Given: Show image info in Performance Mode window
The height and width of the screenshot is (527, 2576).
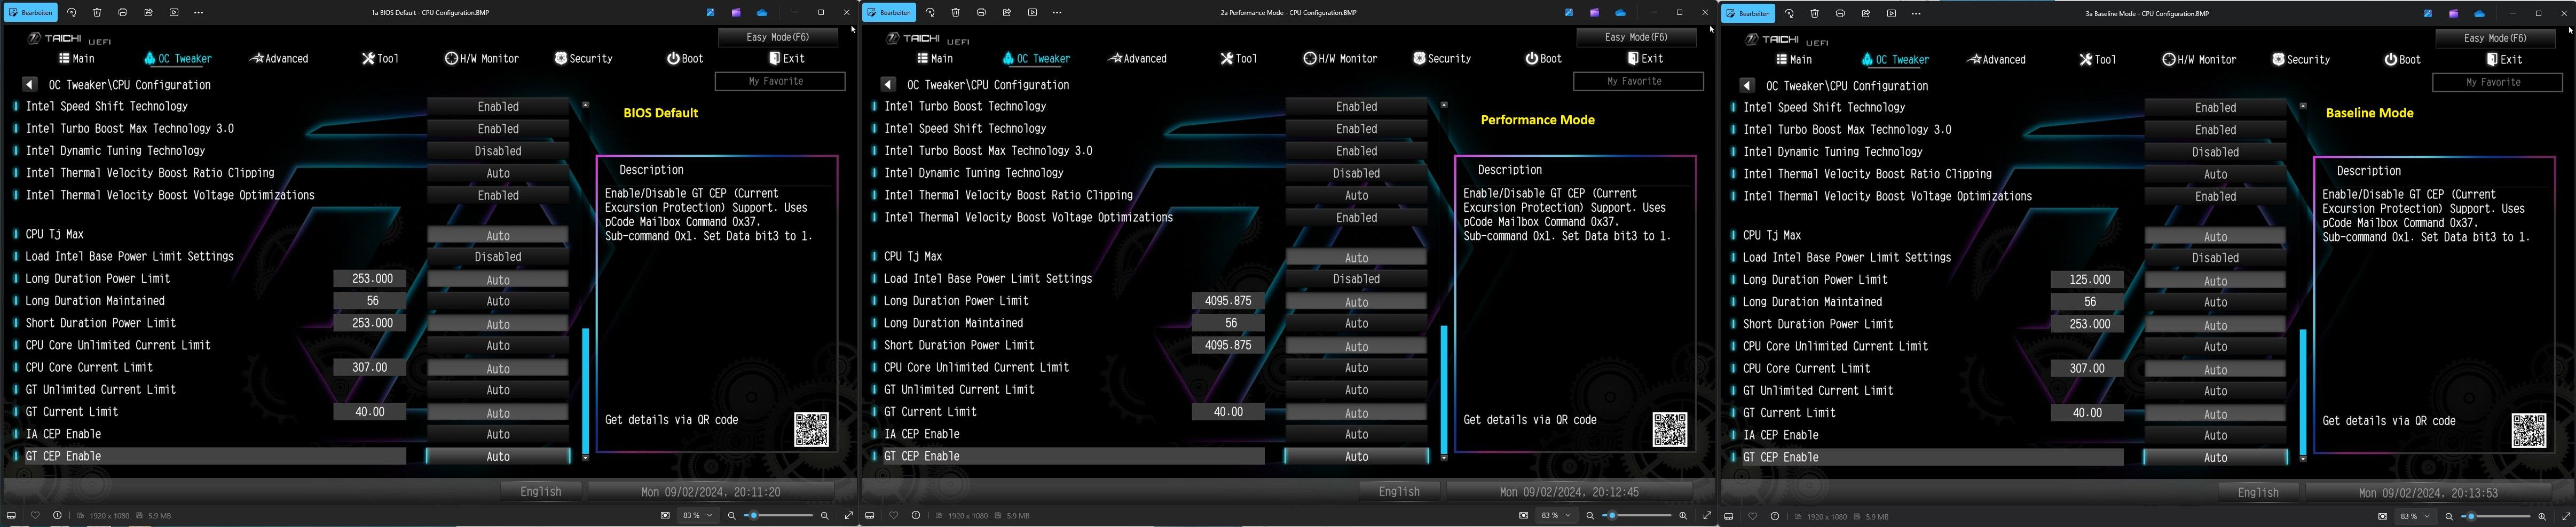Looking at the screenshot, I should pos(916,515).
